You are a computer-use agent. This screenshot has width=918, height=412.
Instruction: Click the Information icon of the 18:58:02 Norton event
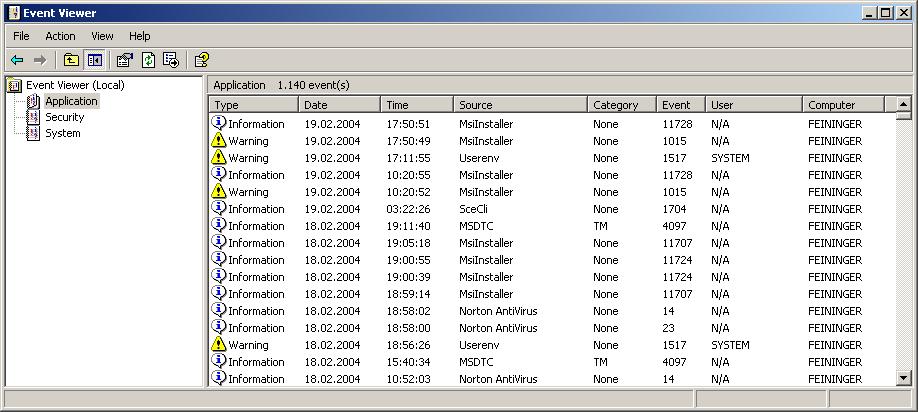pos(218,310)
